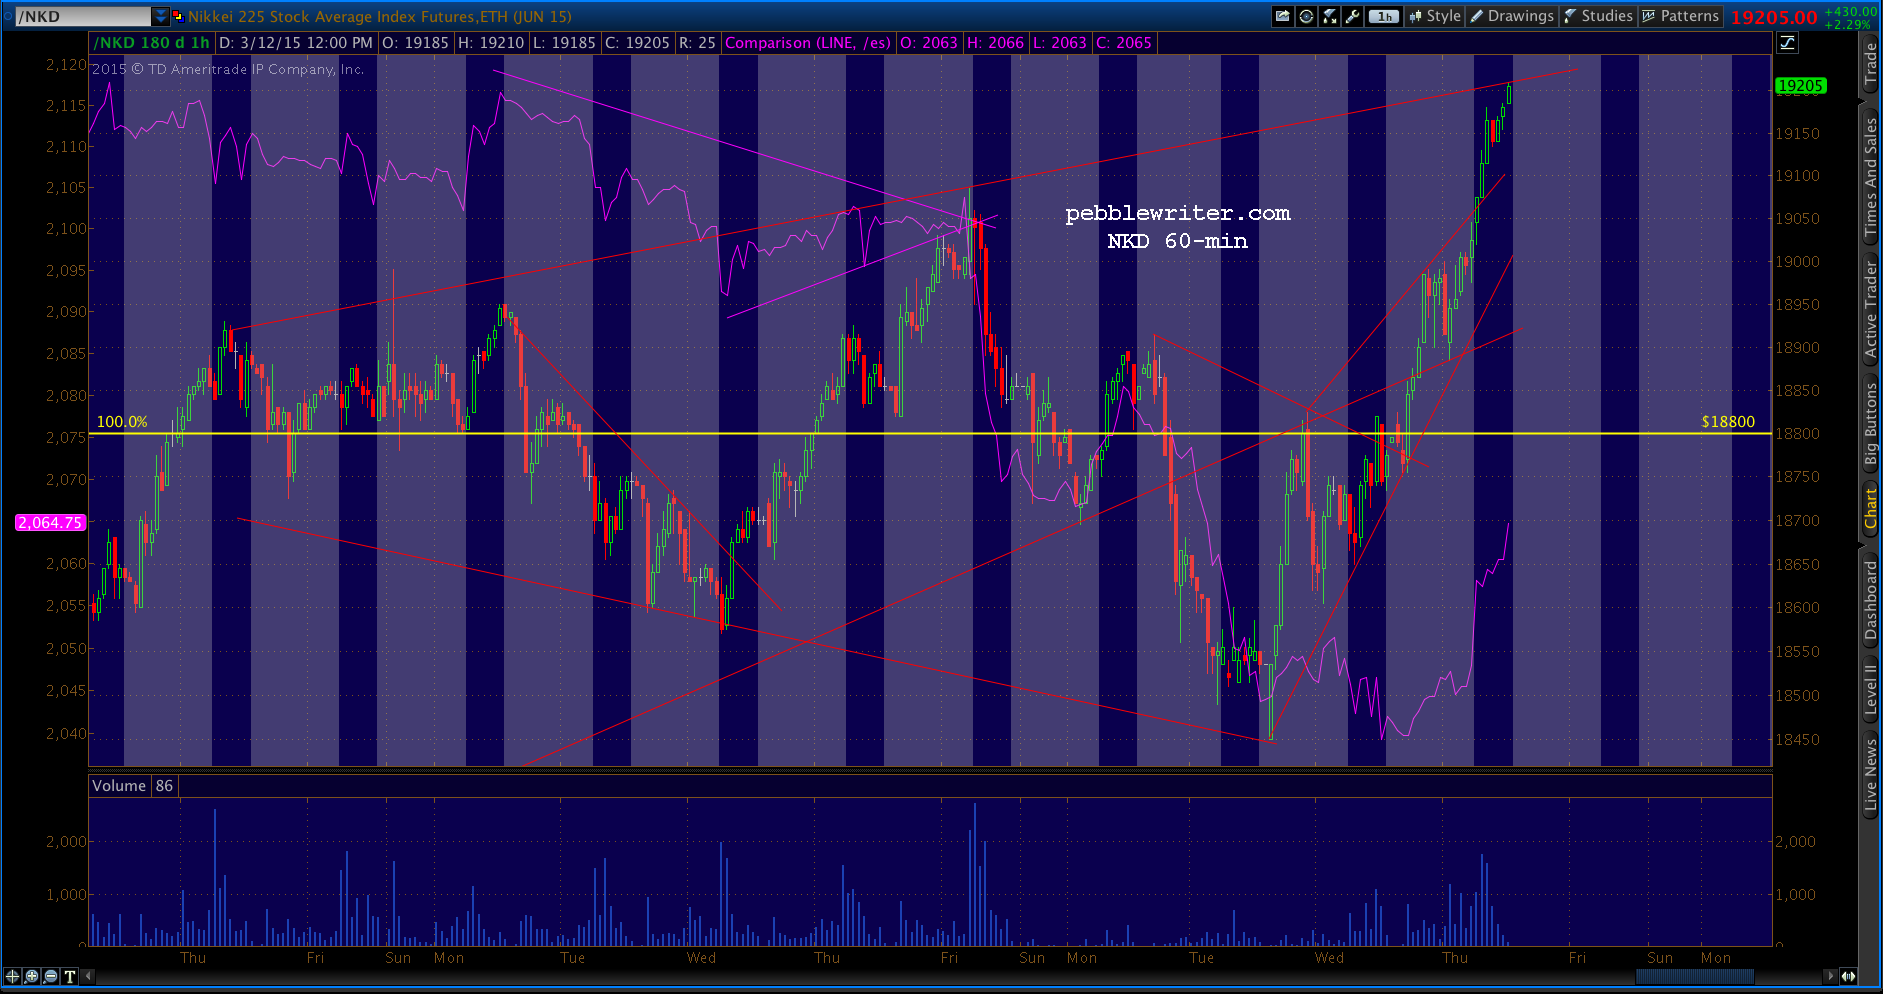Open chart settings wrench icon
The image size is (1883, 994).
point(1353,16)
